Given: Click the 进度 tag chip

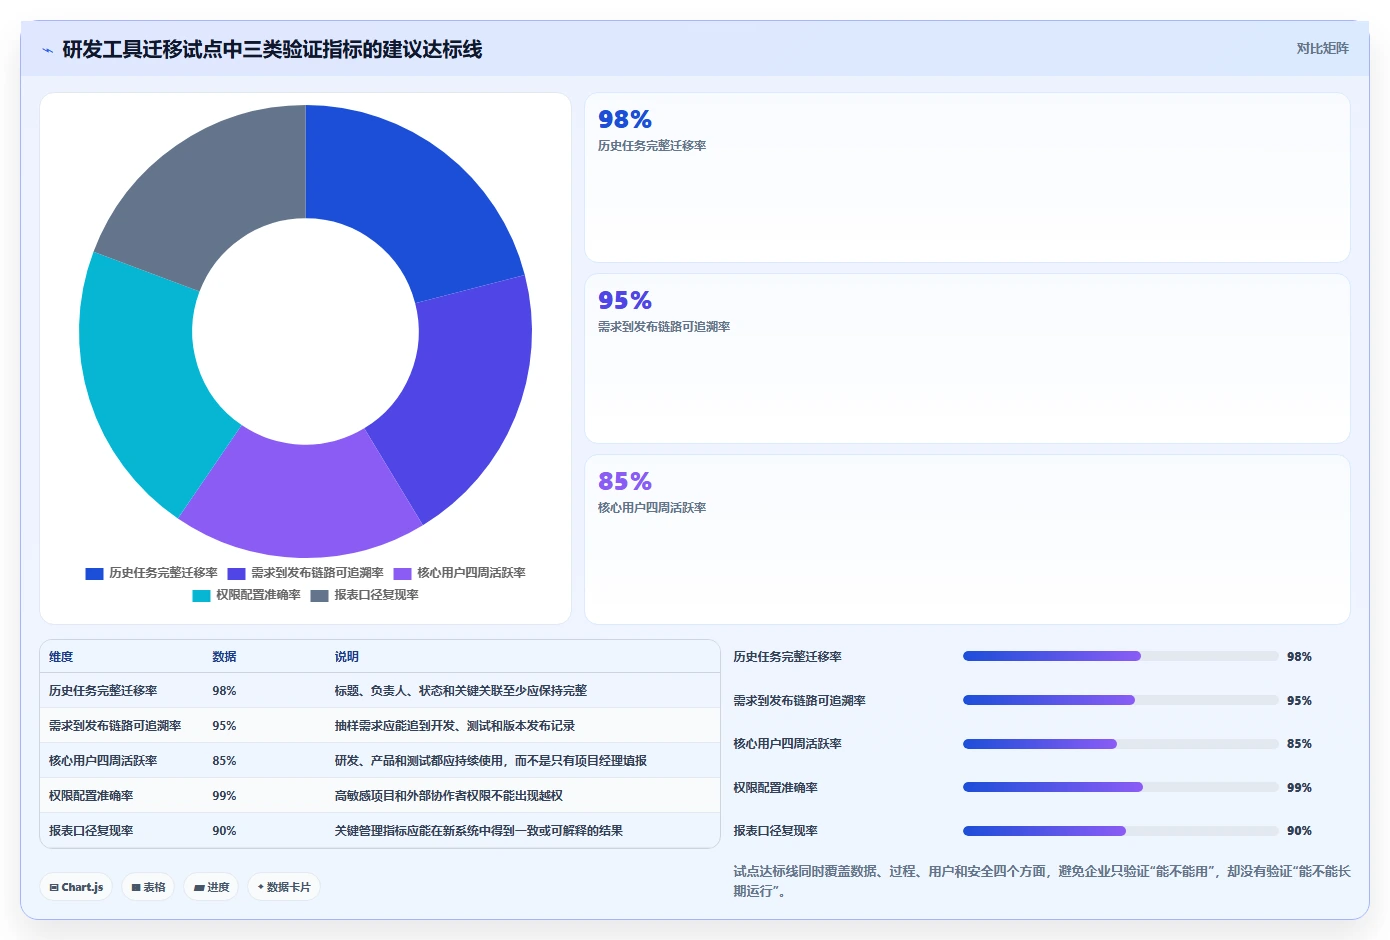Looking at the screenshot, I should (x=211, y=887).
